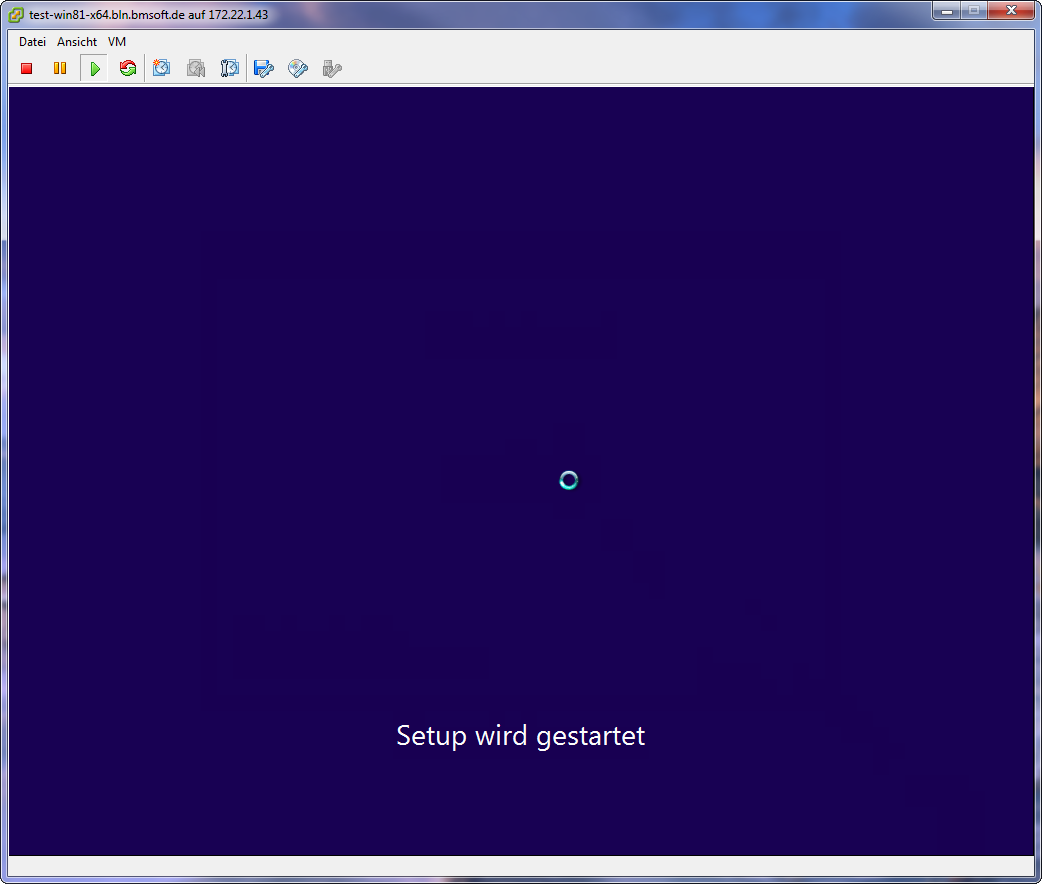Viewport: 1042px width, 884px height.
Task: Maximize the VM console window
Action: 974,11
